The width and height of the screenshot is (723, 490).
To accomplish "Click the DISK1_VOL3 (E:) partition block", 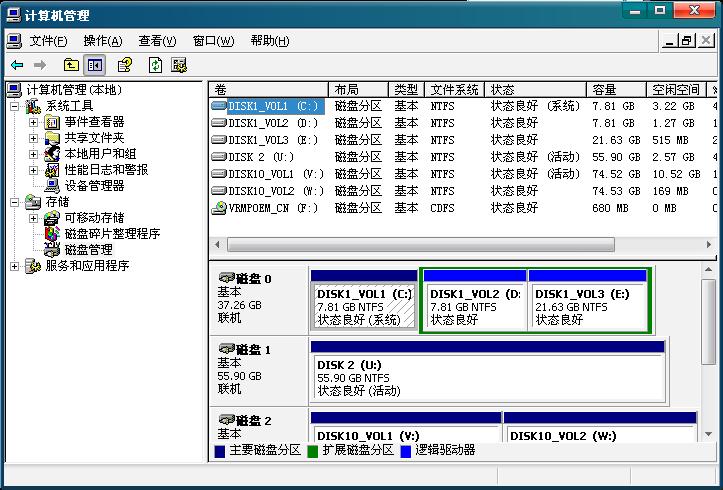I will tap(588, 306).
